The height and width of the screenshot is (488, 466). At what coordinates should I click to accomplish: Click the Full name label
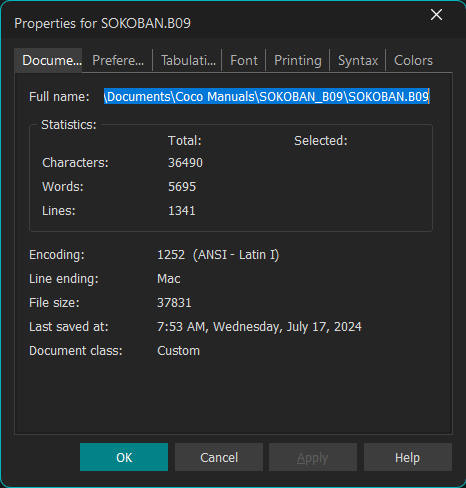tap(59, 97)
